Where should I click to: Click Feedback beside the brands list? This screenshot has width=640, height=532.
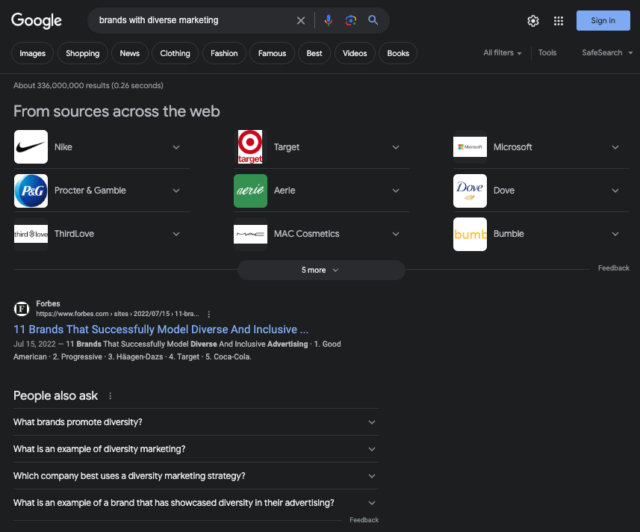click(x=613, y=268)
